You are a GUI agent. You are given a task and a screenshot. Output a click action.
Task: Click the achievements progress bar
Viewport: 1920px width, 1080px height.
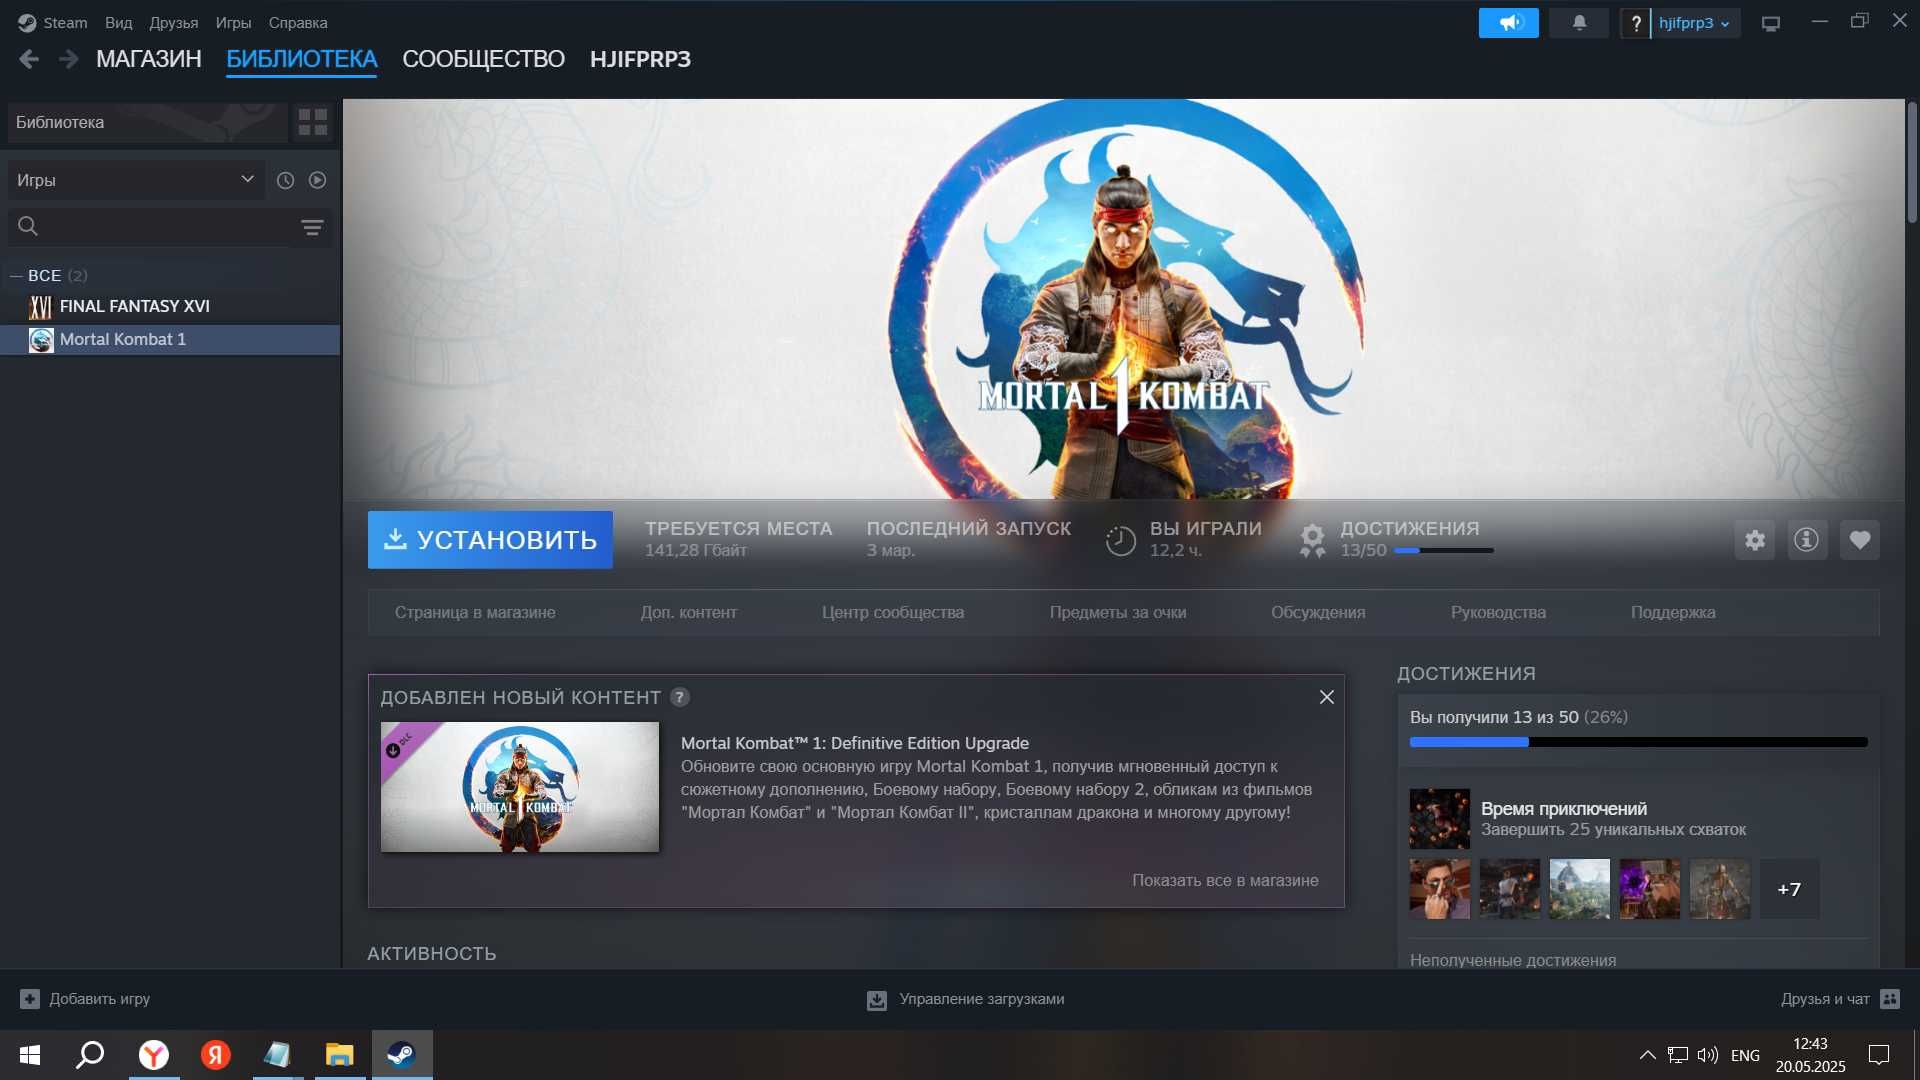1638,742
